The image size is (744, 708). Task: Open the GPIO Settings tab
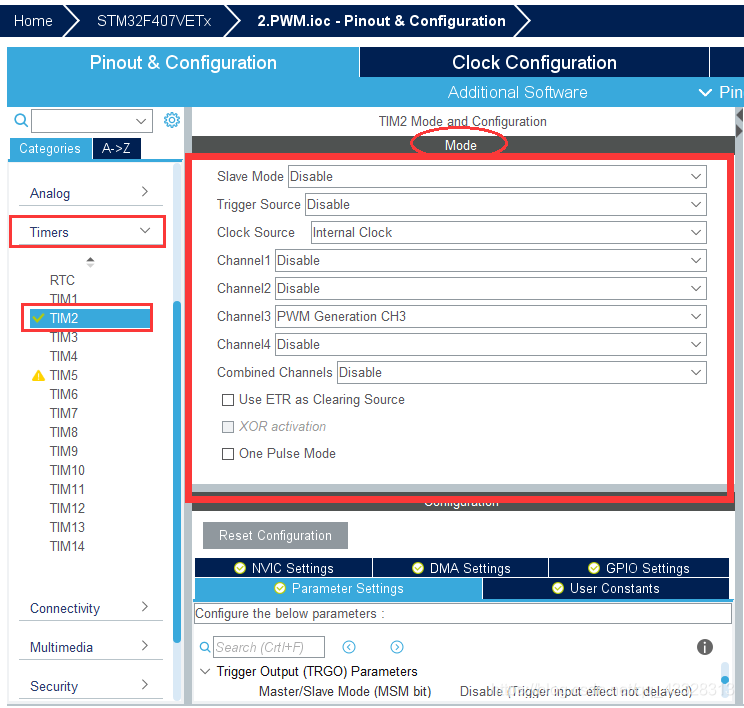click(639, 568)
